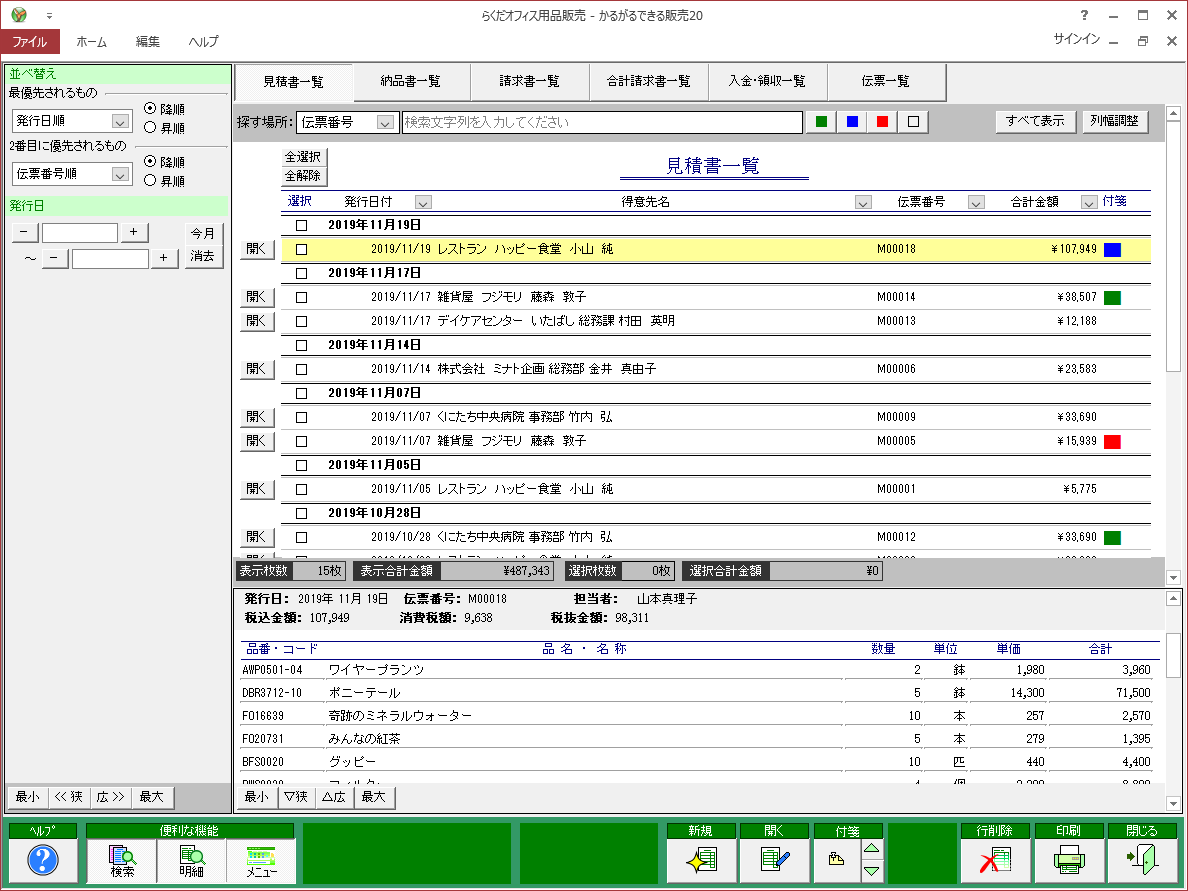This screenshot has height=891, width=1188.
Task: Select 昇順 for first sort priority
Action: [150, 128]
